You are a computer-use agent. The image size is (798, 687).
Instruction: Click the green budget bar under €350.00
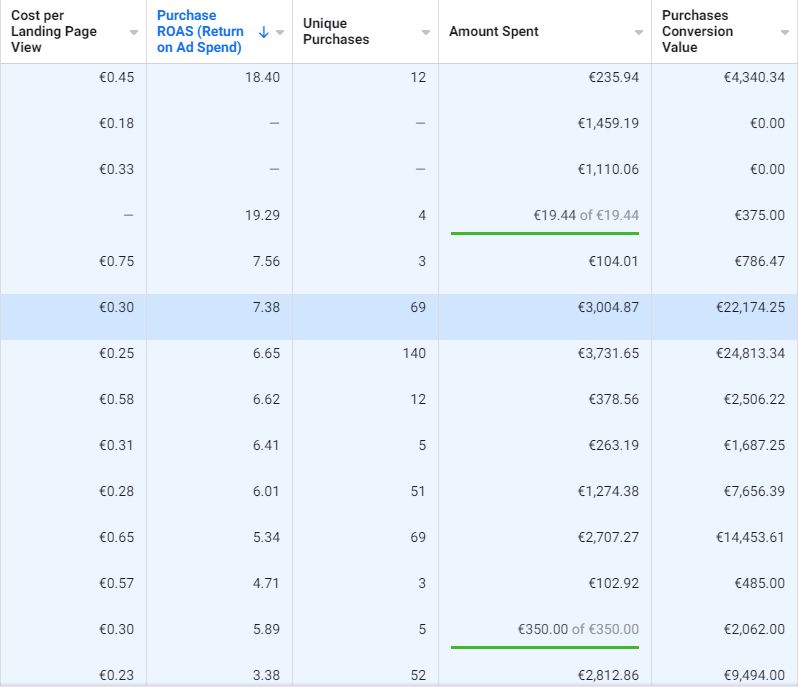(545, 647)
